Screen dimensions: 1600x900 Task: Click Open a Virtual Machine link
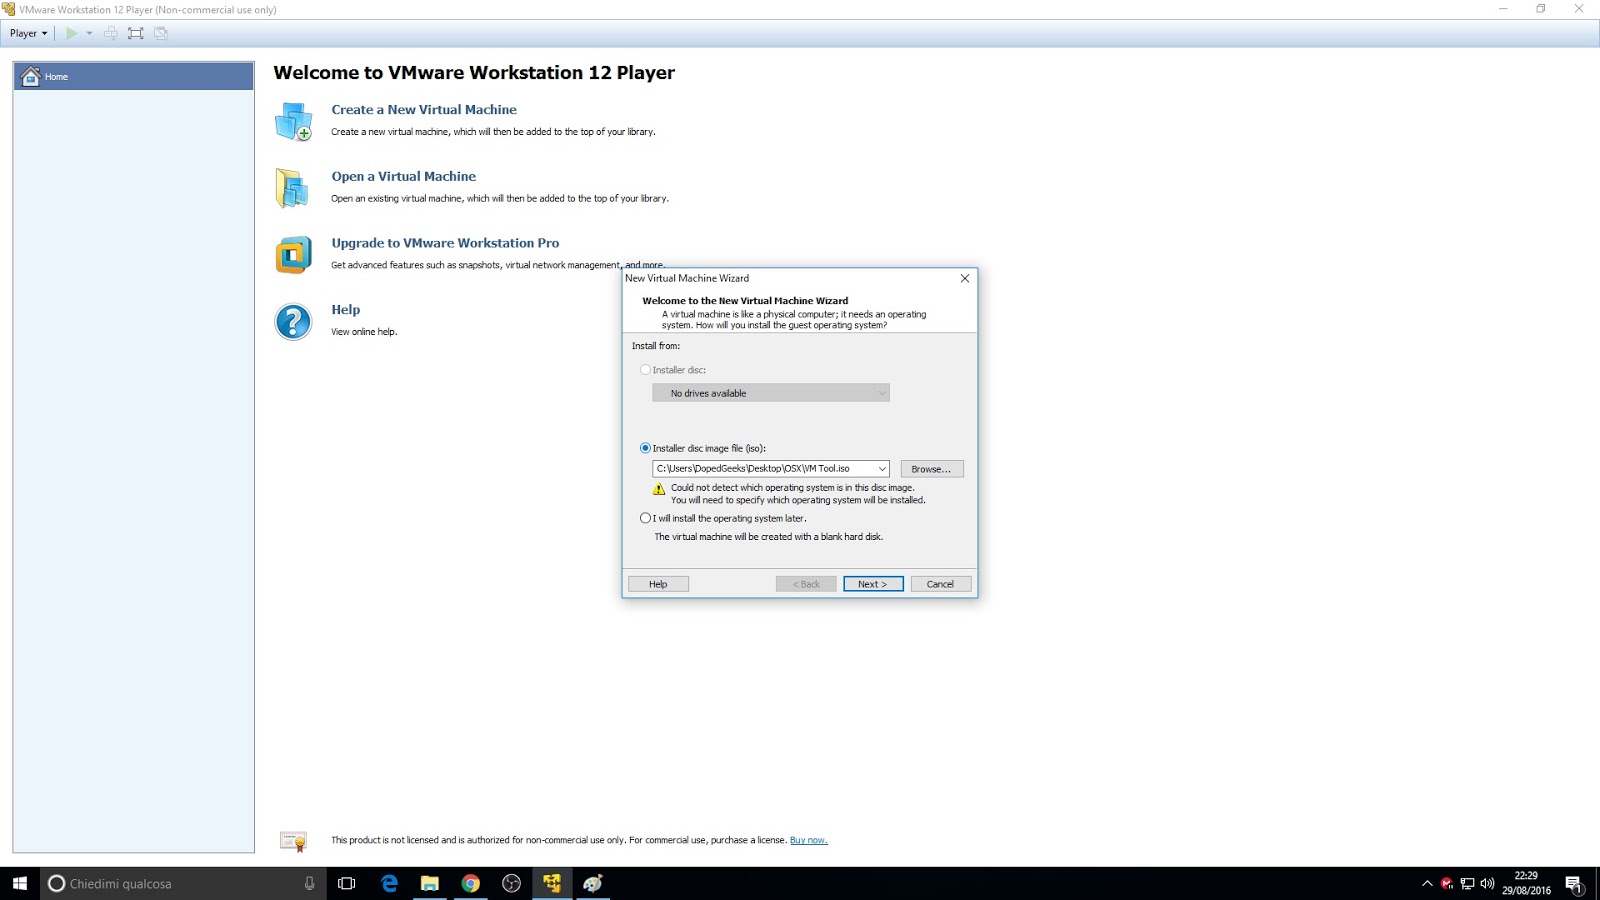tap(404, 177)
